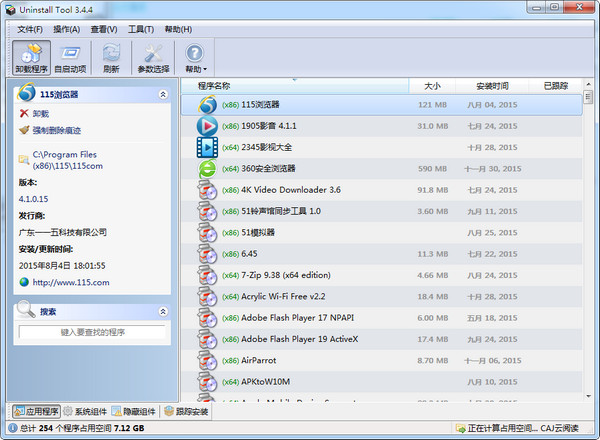Select 4K Video Downloader 3.6 row
The height and width of the screenshot is (440, 600).
pos(382,190)
